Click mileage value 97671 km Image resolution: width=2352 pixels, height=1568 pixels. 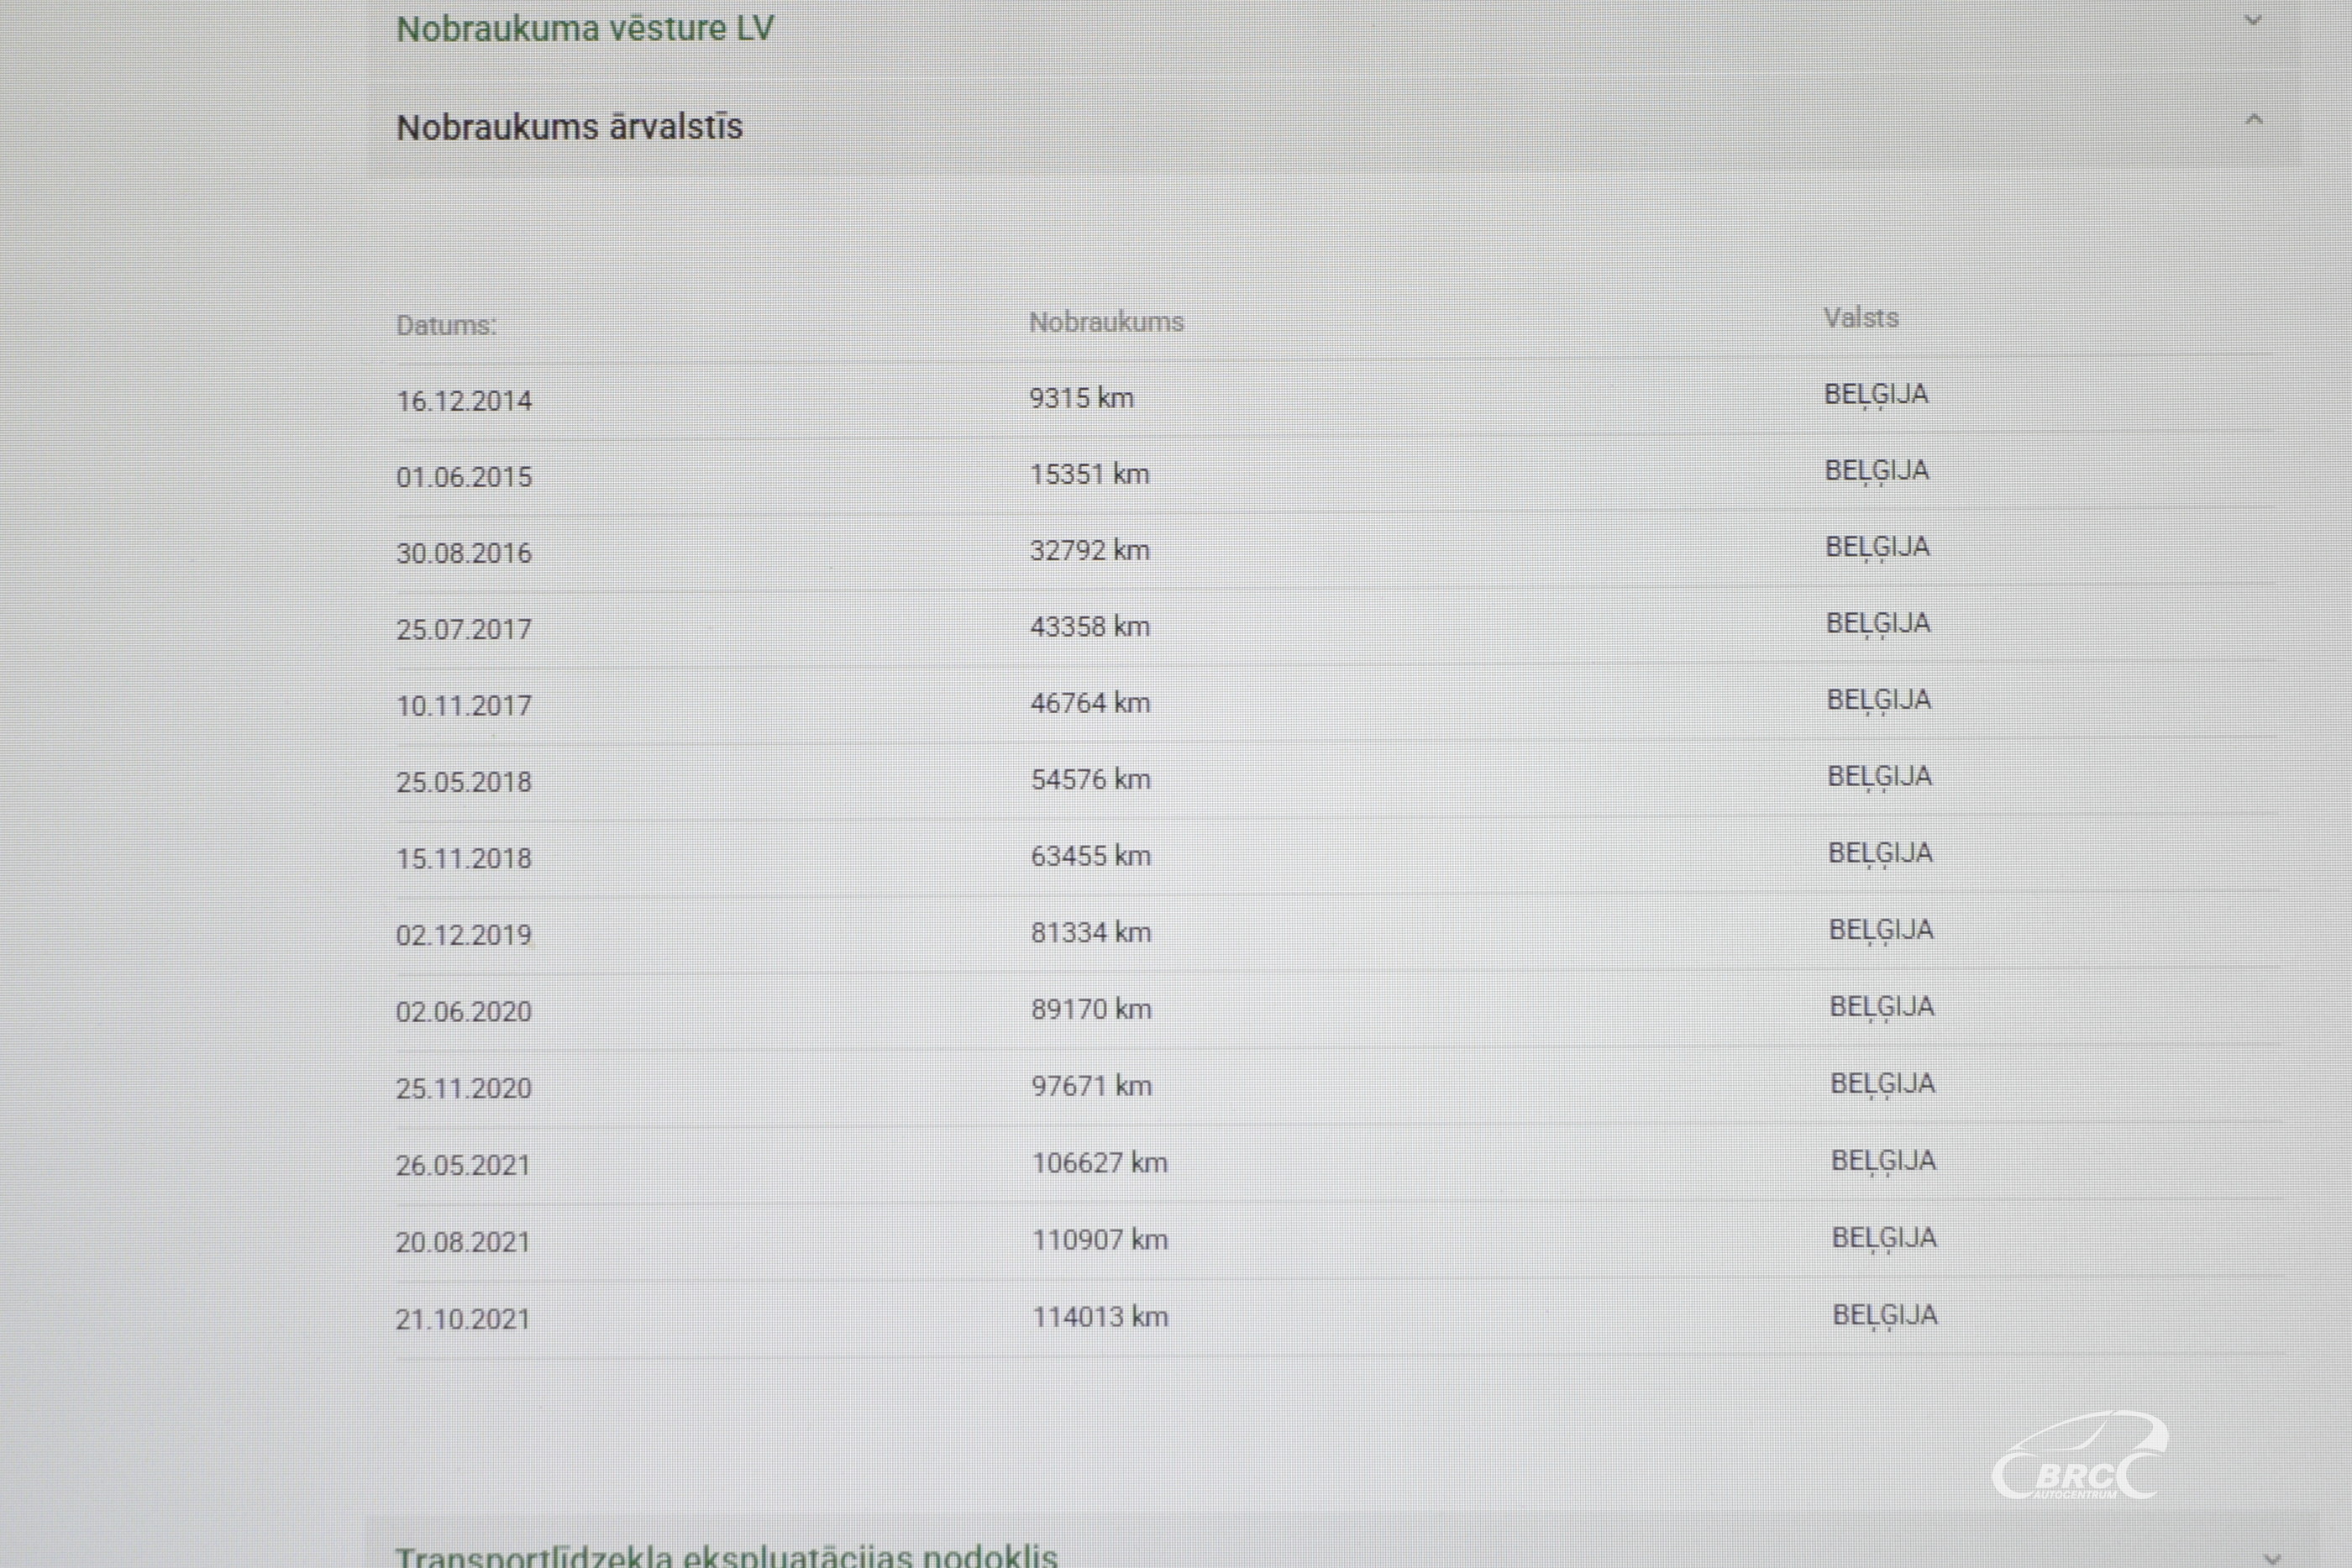coord(1092,1086)
